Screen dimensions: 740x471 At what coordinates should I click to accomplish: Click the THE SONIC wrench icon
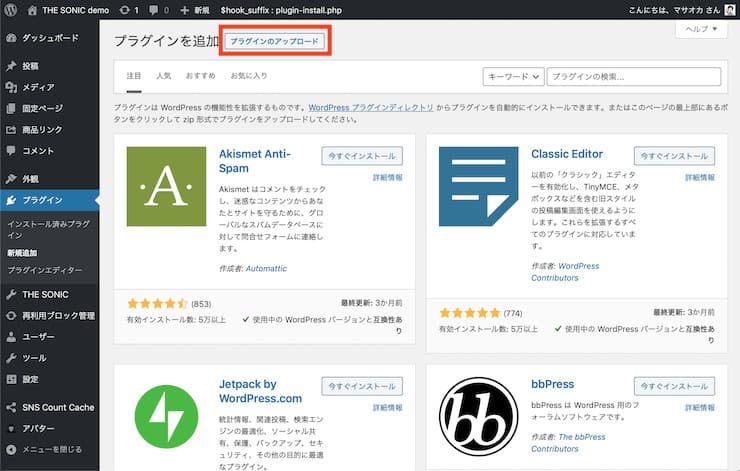(x=11, y=294)
